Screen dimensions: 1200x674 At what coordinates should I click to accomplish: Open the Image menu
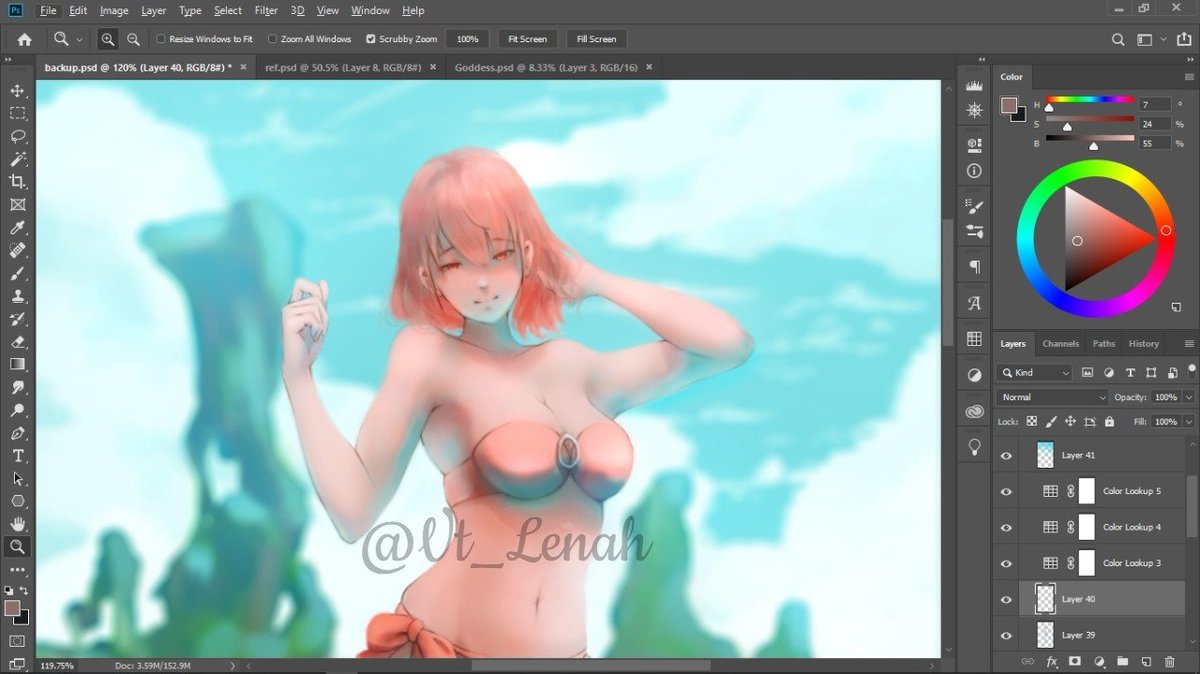[114, 10]
